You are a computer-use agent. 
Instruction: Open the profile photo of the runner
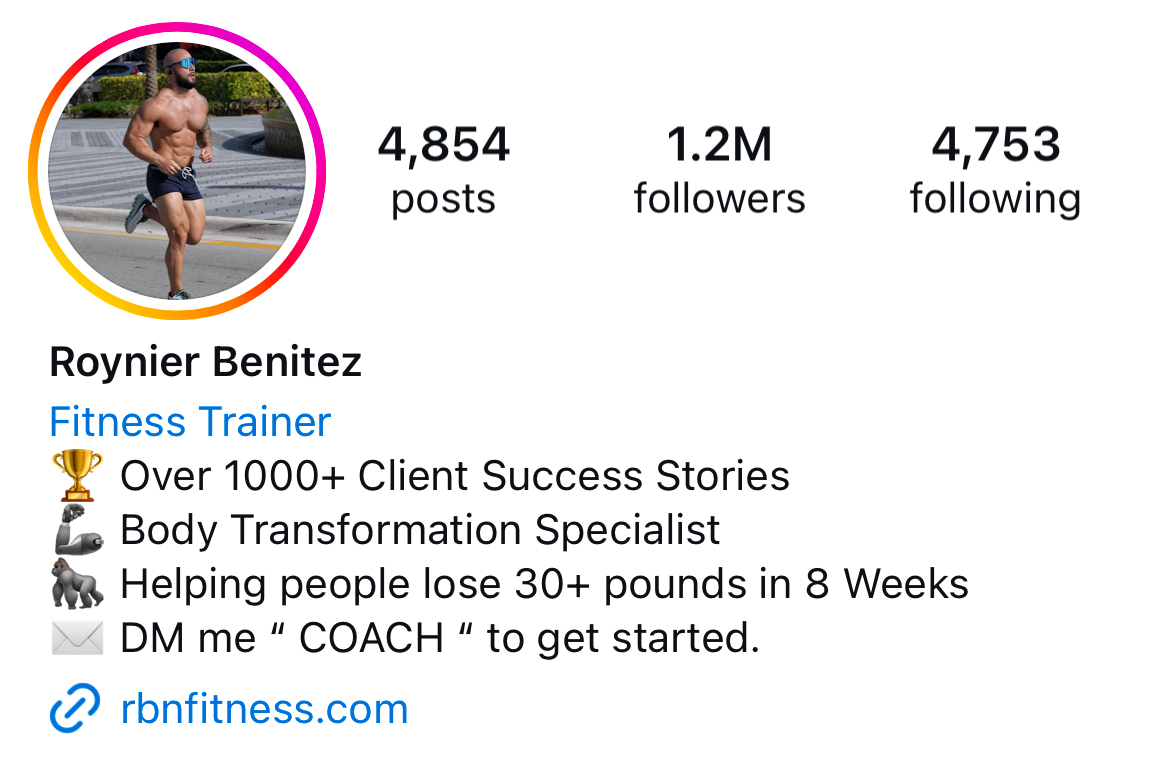tap(177, 170)
